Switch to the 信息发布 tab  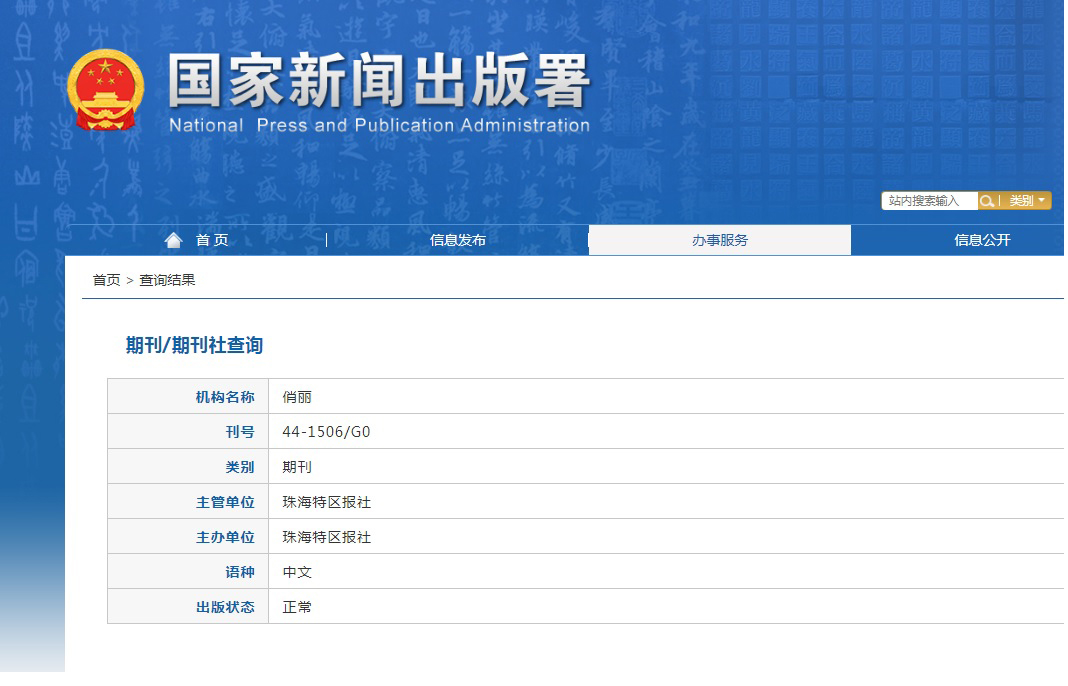[x=459, y=240]
